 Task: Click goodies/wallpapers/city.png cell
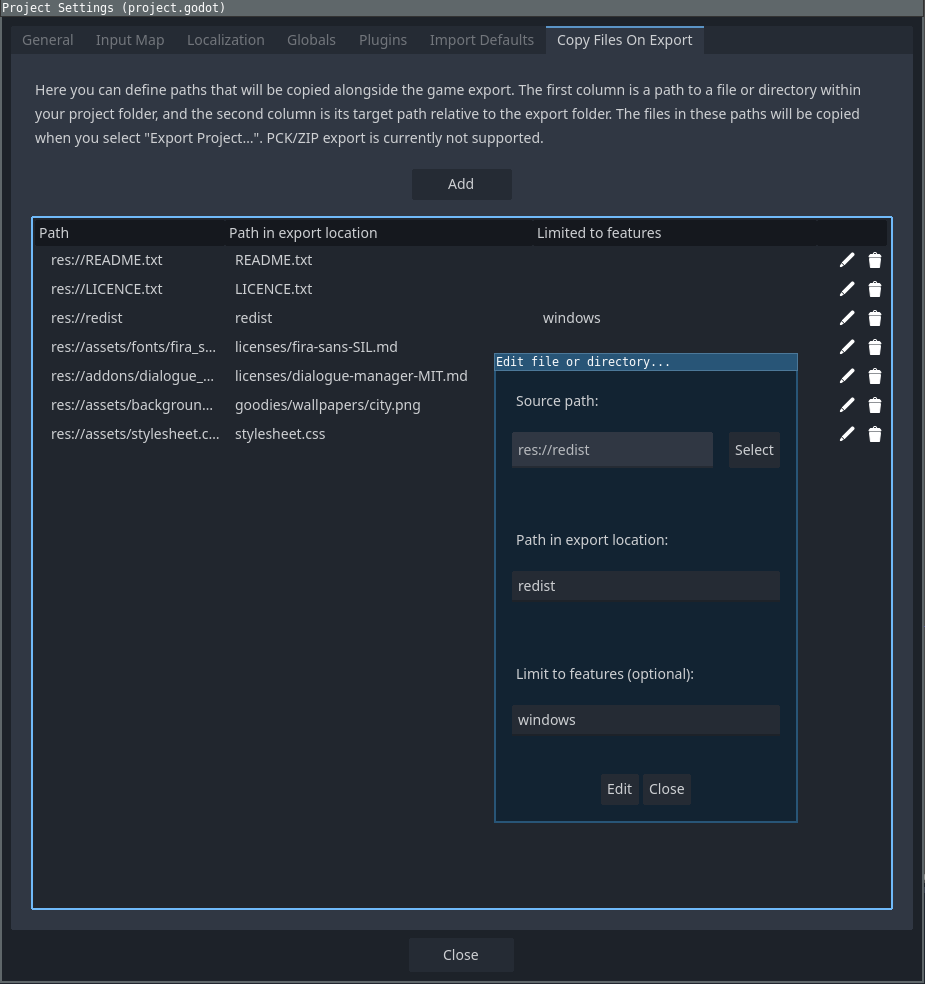pyautogui.click(x=328, y=404)
